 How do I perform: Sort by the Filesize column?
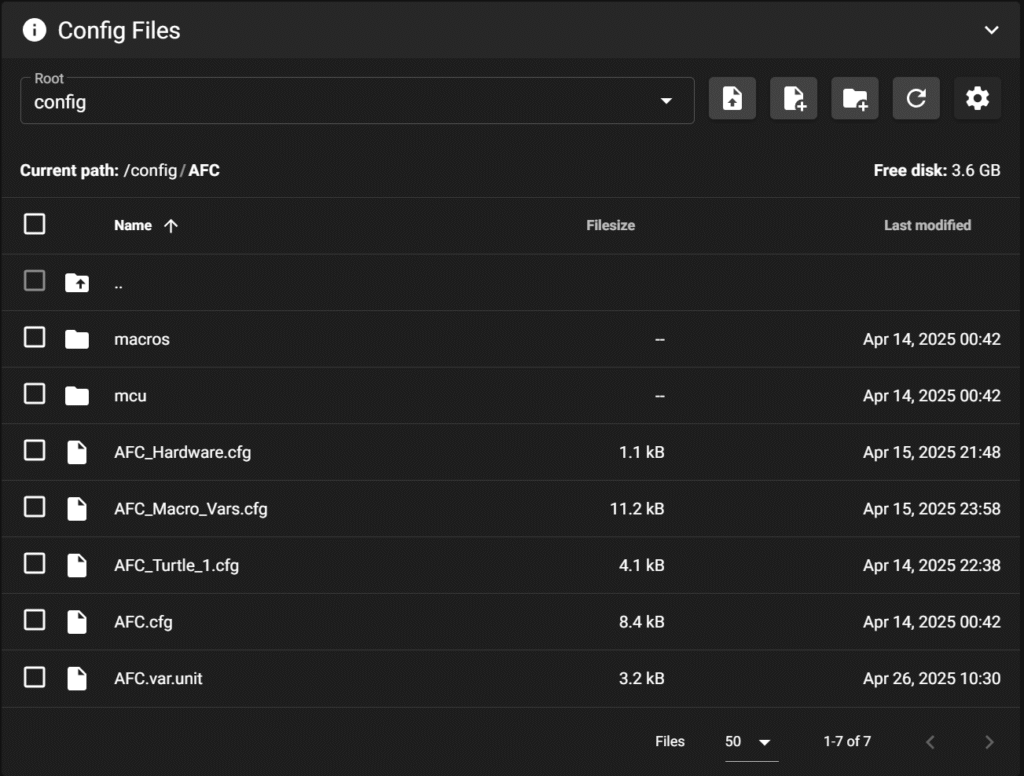[x=610, y=225]
